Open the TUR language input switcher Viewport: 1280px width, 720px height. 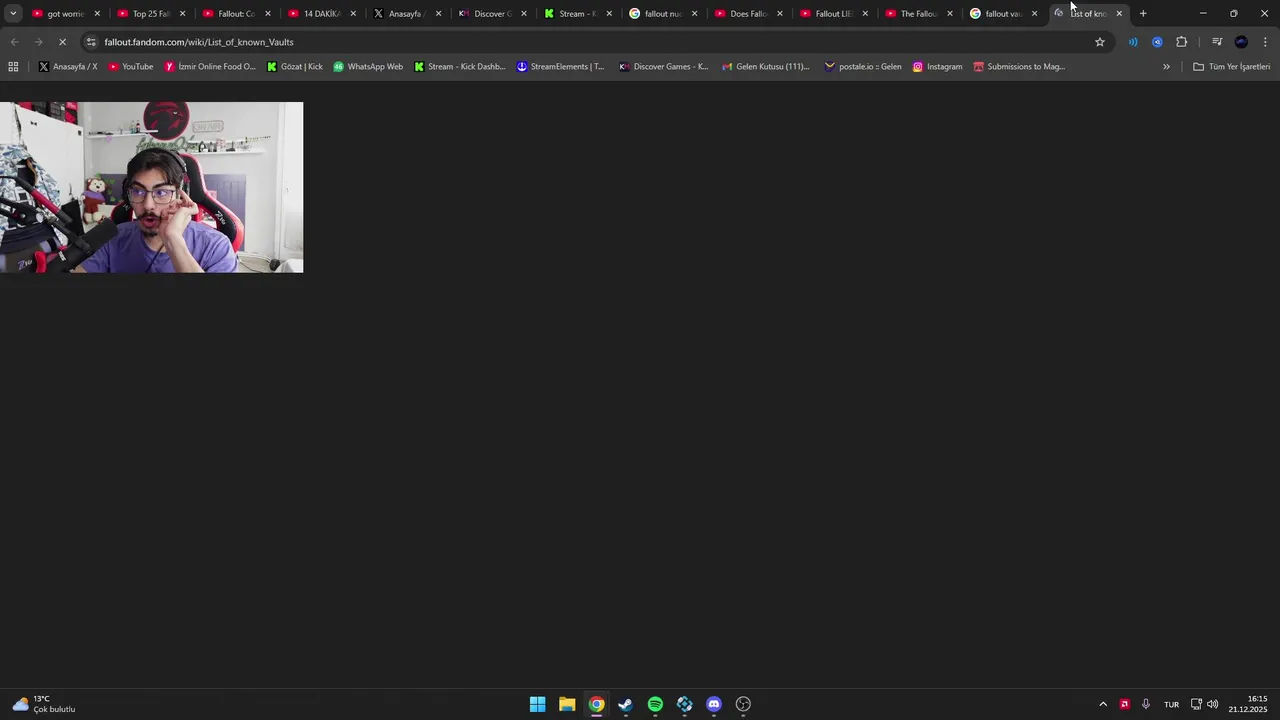pos(1171,704)
